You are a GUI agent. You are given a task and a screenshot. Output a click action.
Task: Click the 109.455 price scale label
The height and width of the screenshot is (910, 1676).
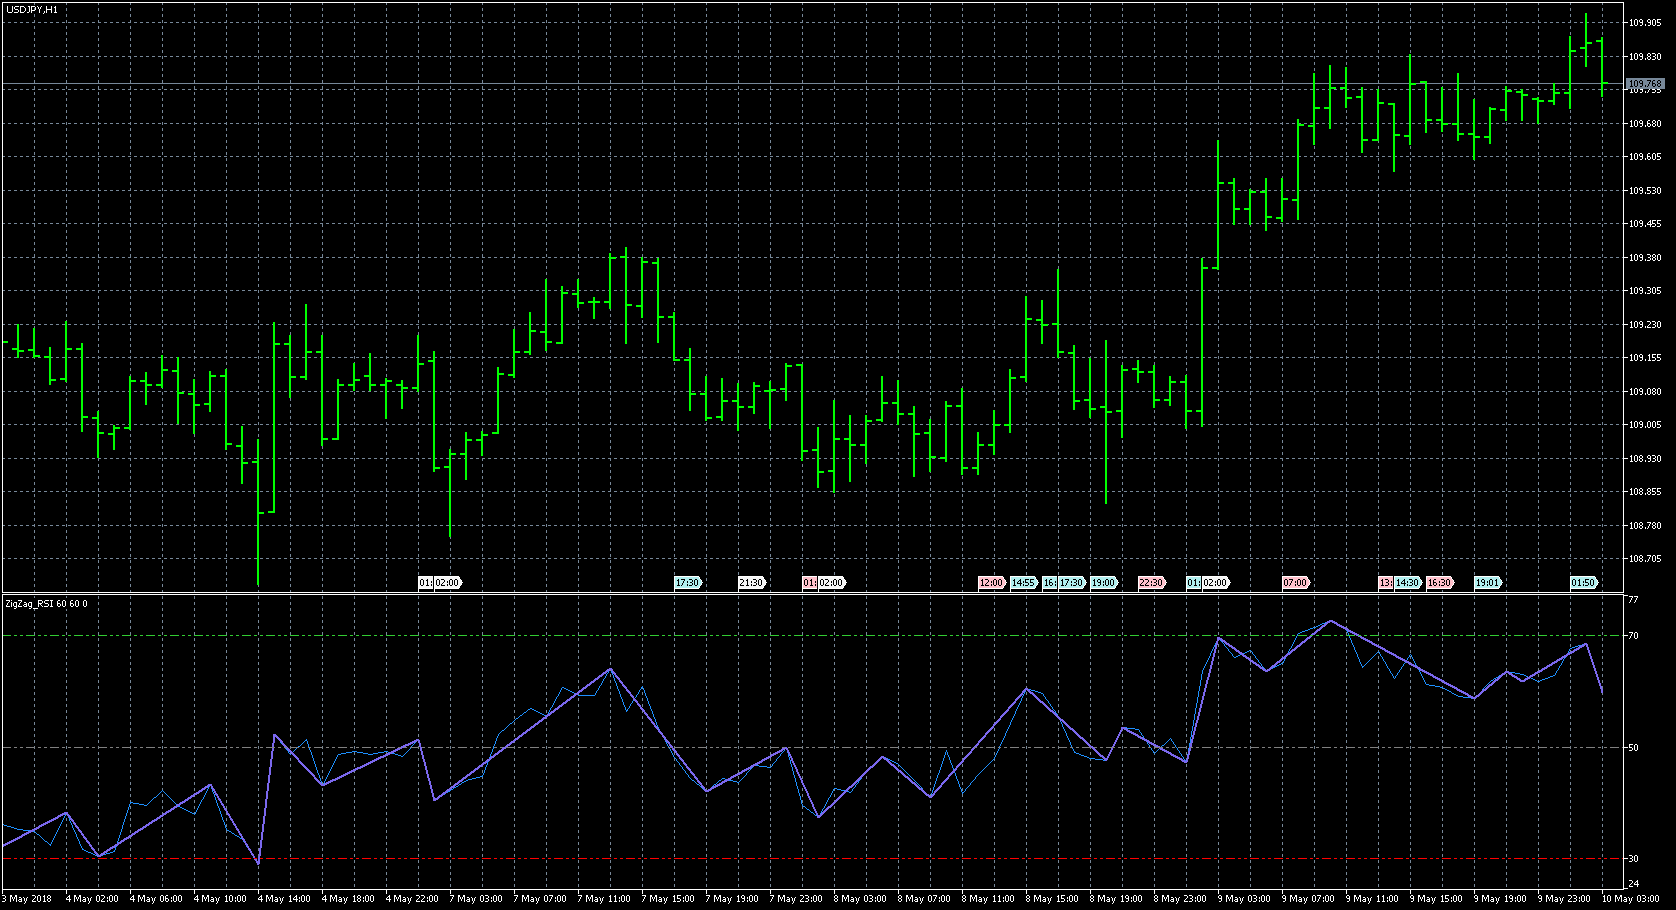point(1645,224)
